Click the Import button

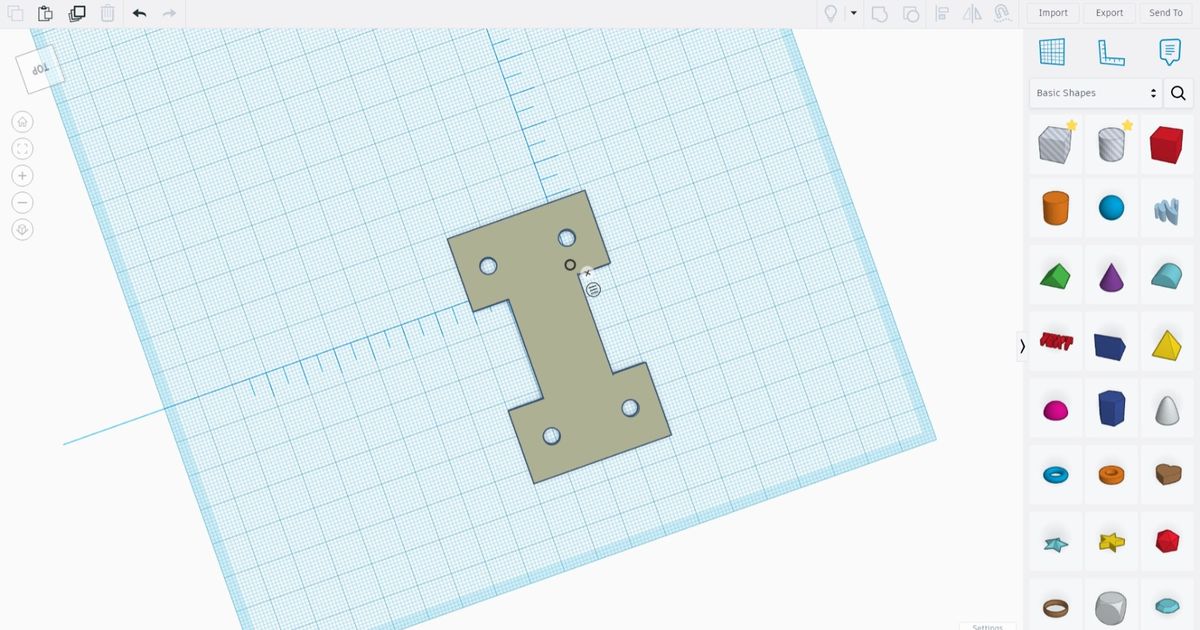(1052, 13)
